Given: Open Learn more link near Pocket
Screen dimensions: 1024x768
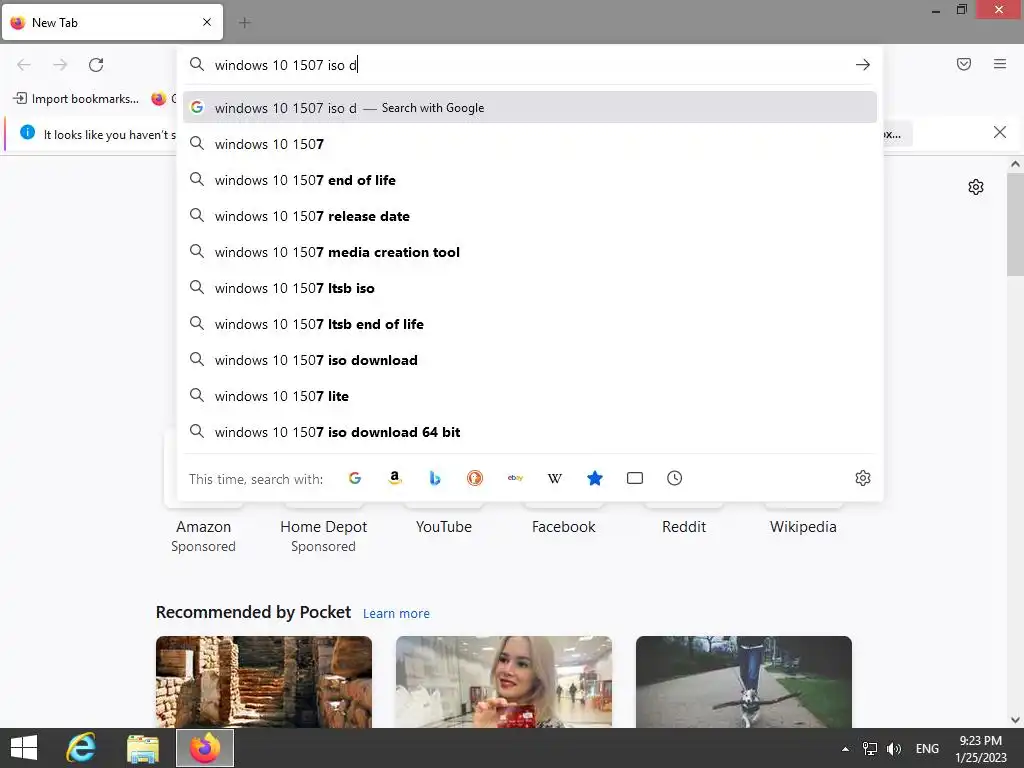Looking at the screenshot, I should 396,613.
